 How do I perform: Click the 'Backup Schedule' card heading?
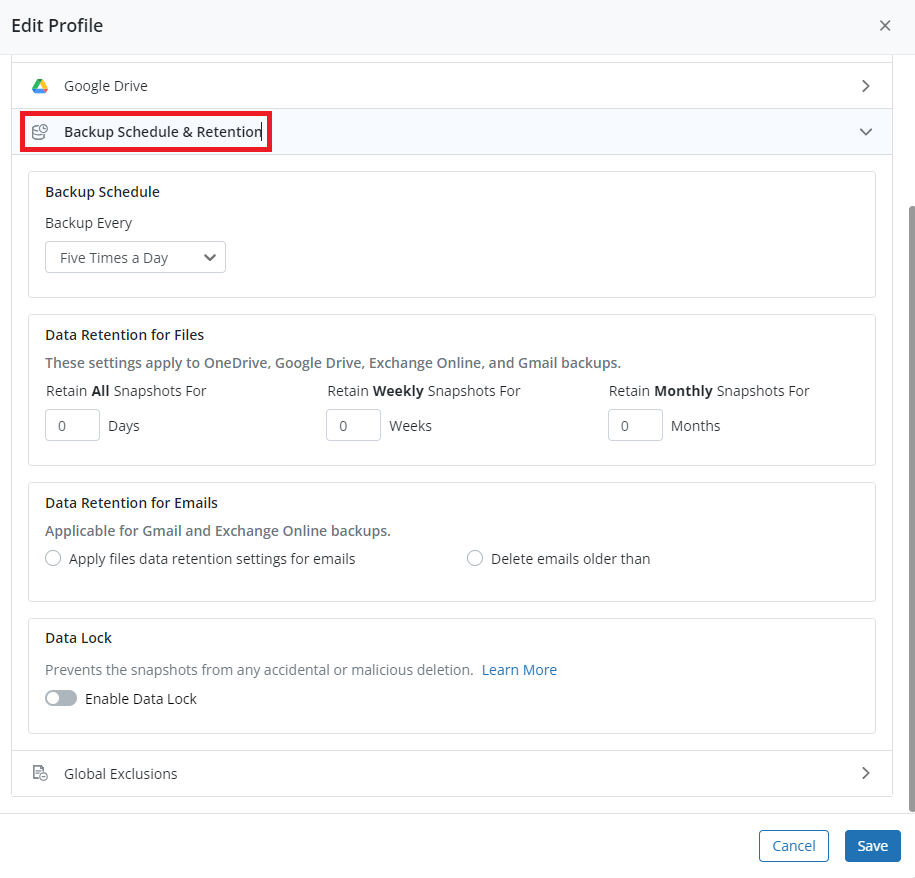point(103,192)
